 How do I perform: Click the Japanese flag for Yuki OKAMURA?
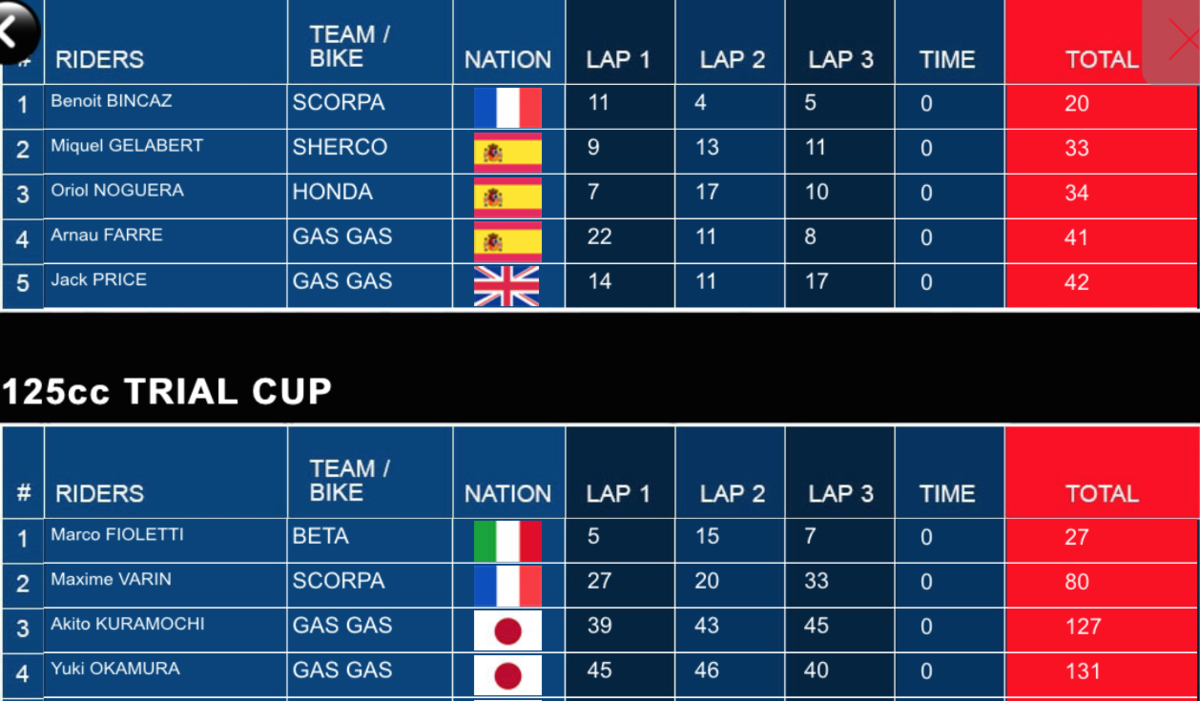pos(508,674)
